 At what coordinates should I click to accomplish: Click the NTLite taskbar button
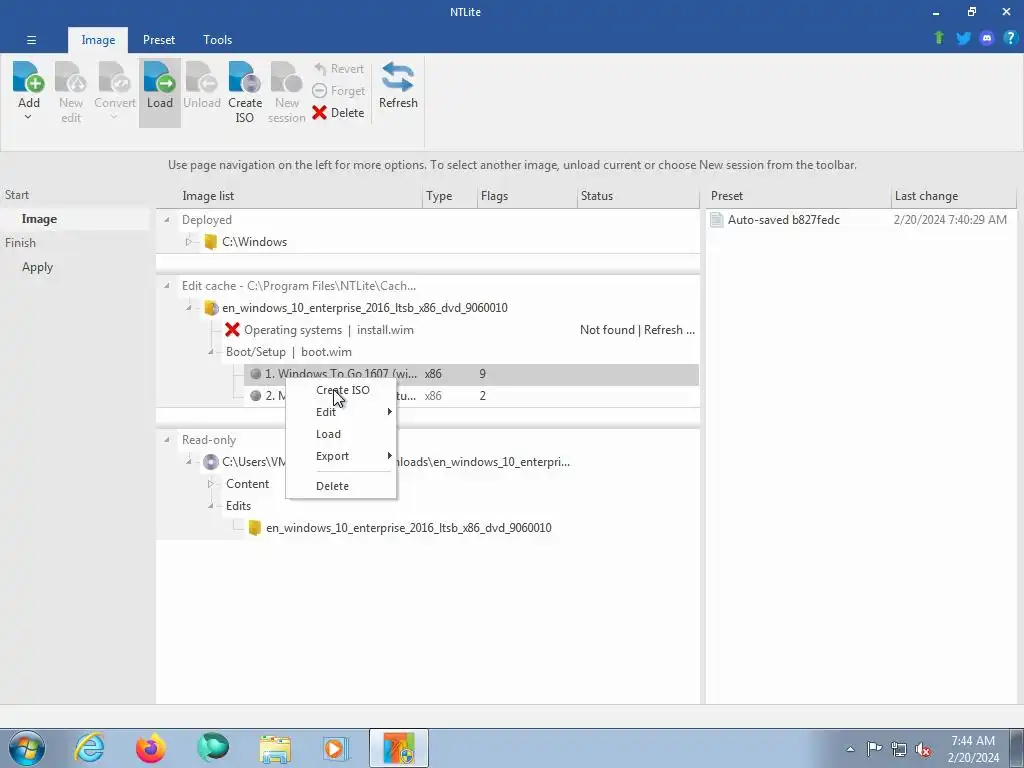(x=399, y=748)
